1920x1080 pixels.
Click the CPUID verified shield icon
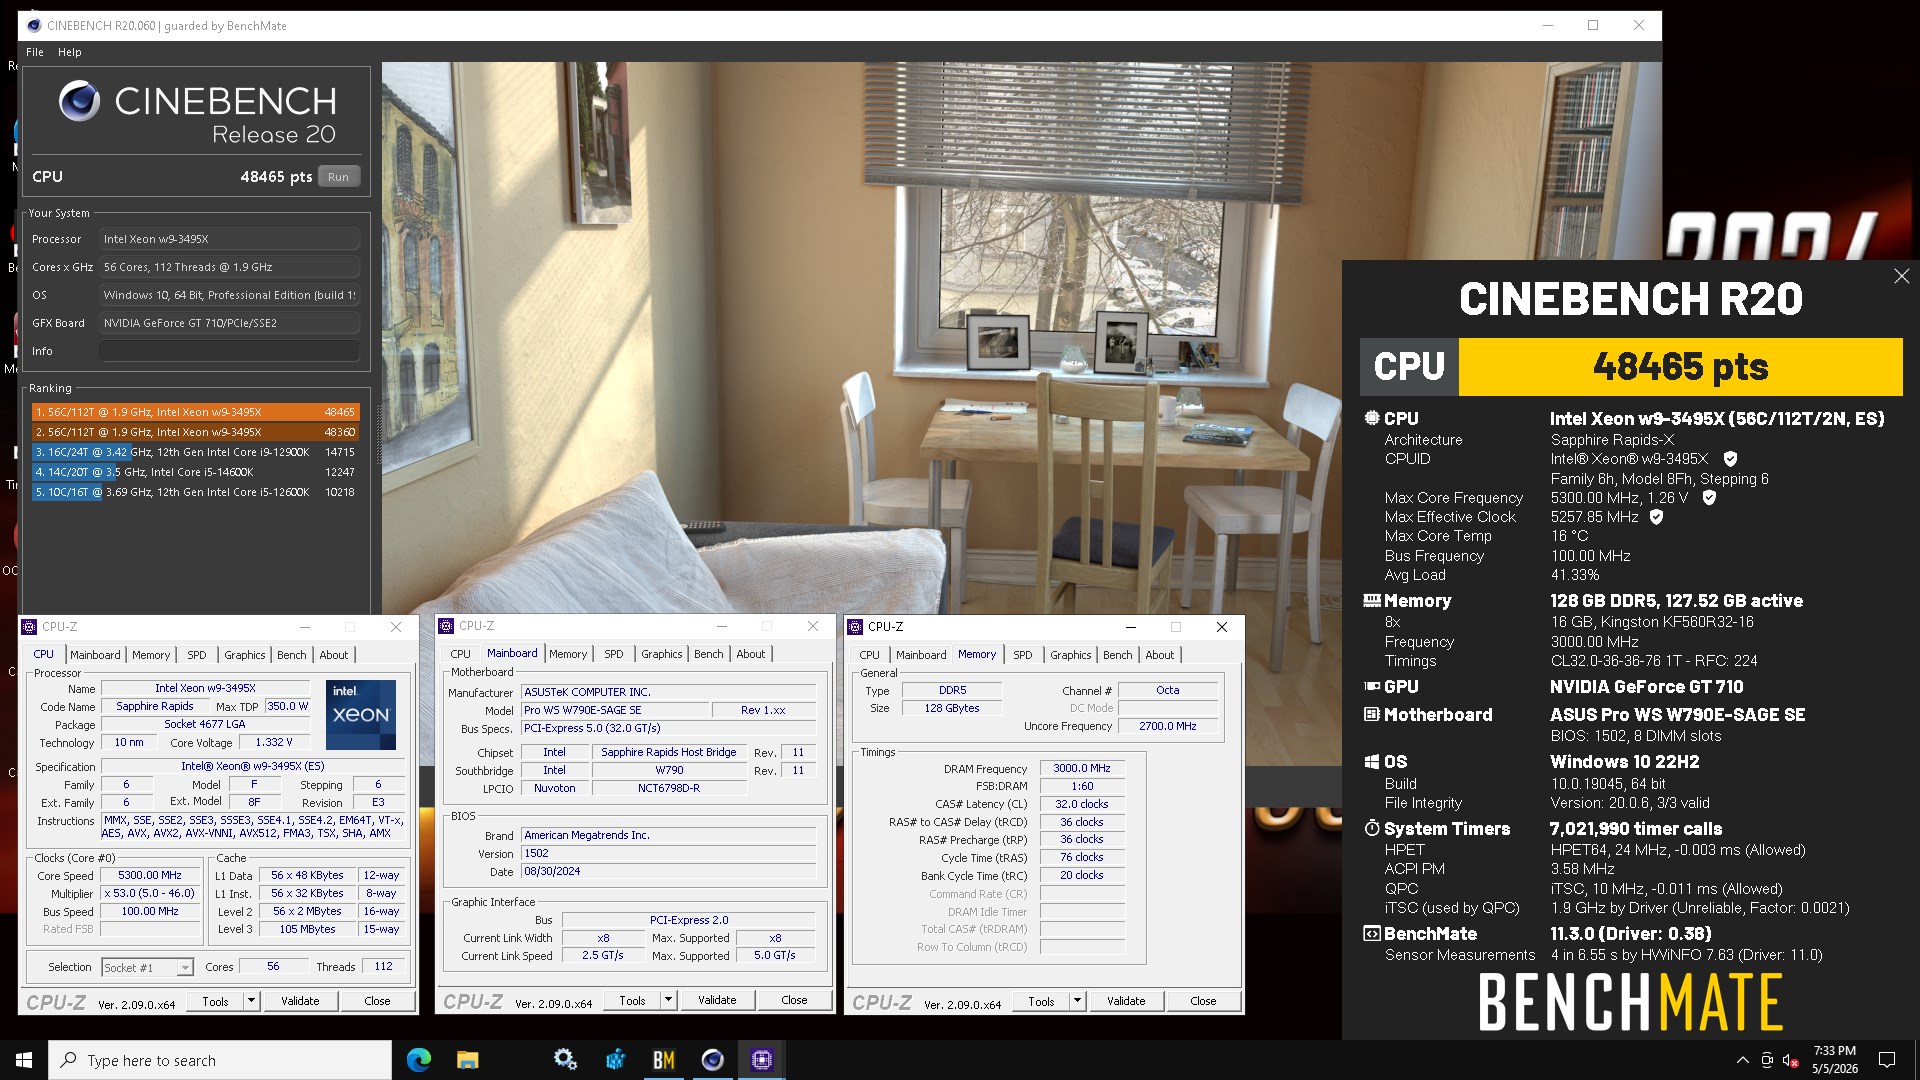point(1730,459)
